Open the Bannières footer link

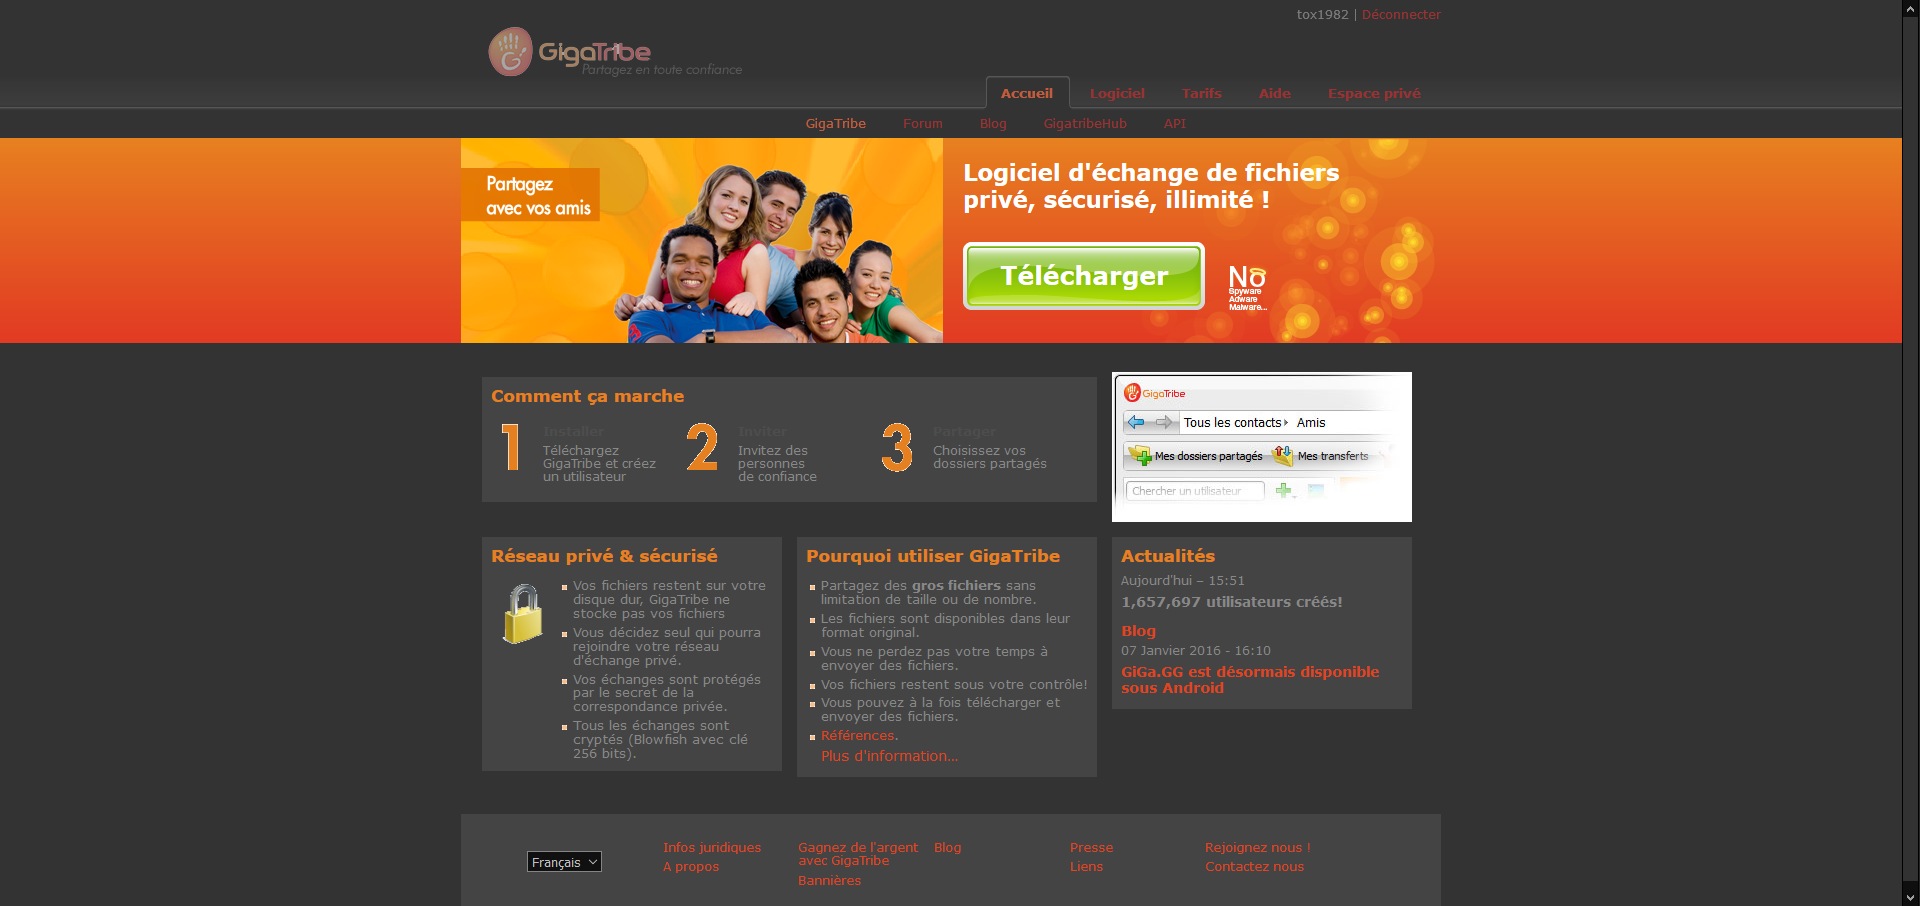829,881
